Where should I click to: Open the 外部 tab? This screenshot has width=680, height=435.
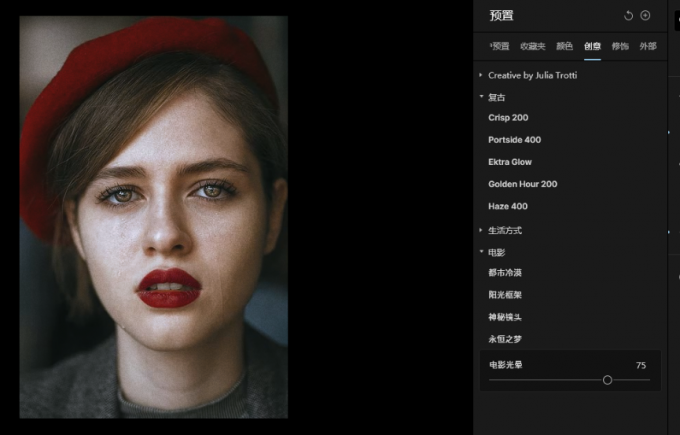coord(648,46)
